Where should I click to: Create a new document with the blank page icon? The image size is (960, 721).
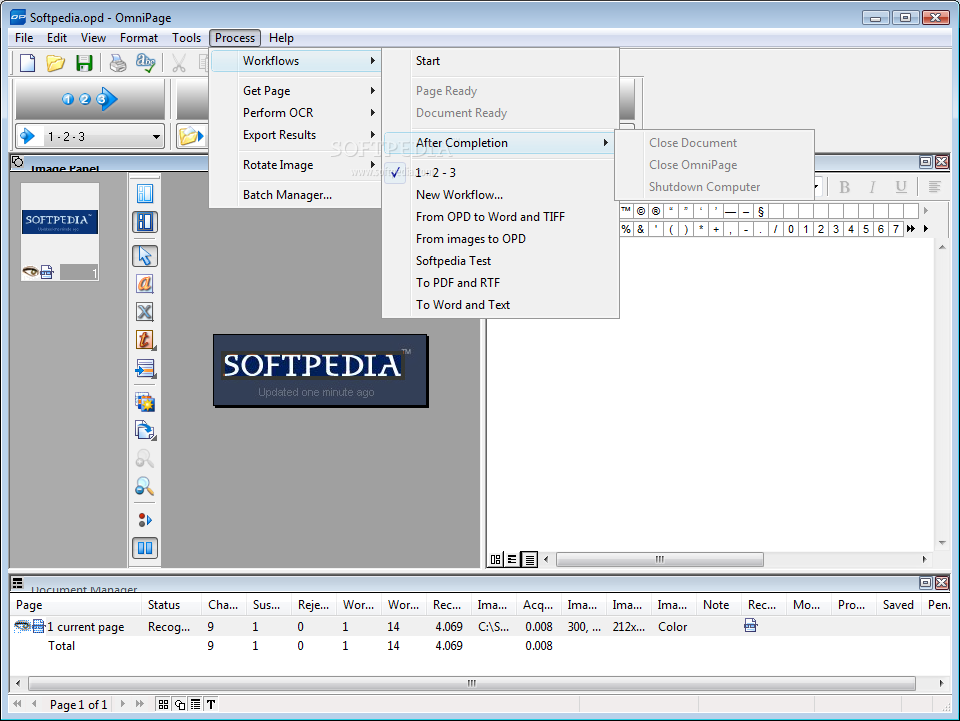coord(28,62)
